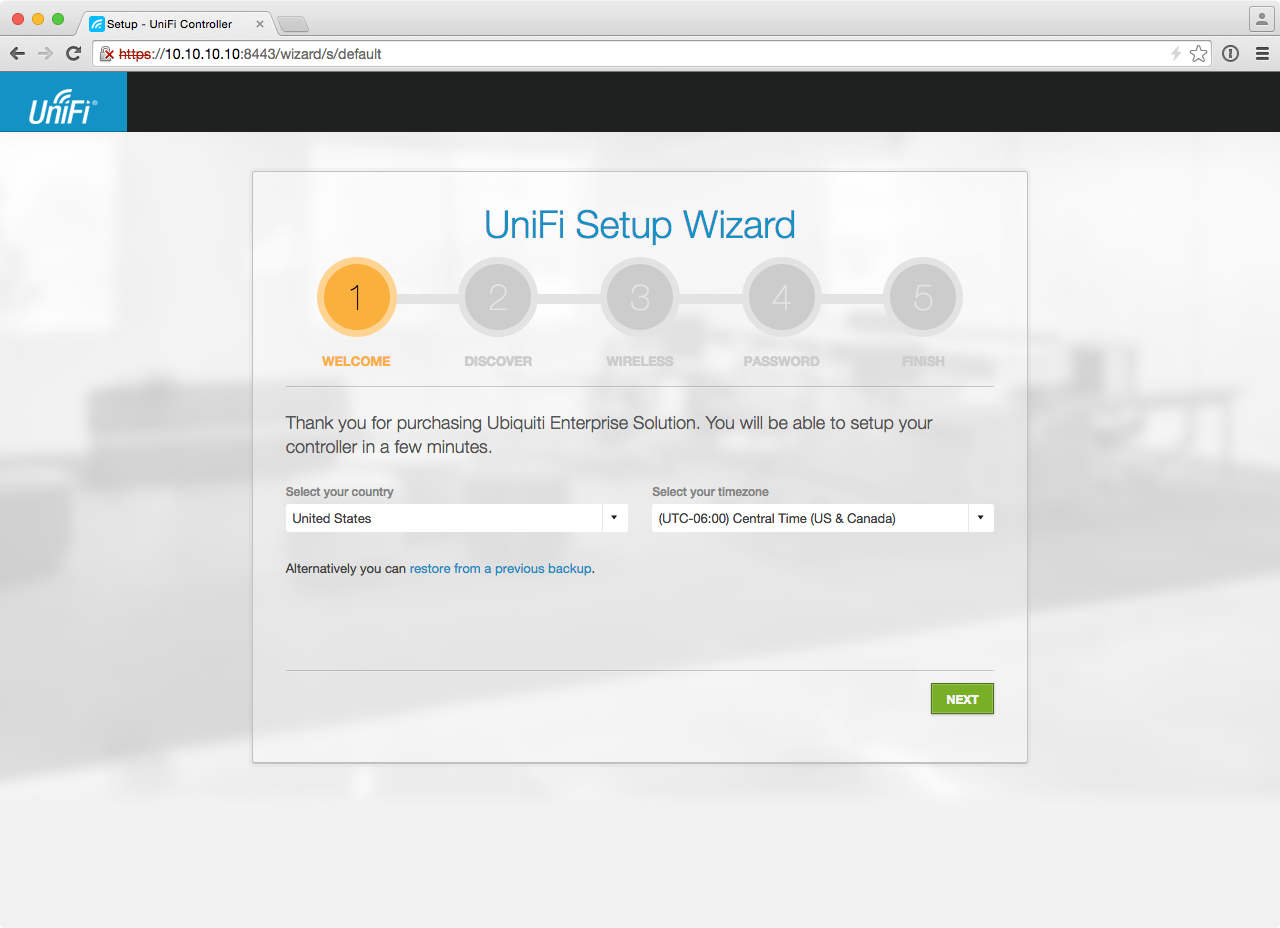The image size is (1280, 928).
Task: Click step 4 Password circle
Action: (x=782, y=297)
